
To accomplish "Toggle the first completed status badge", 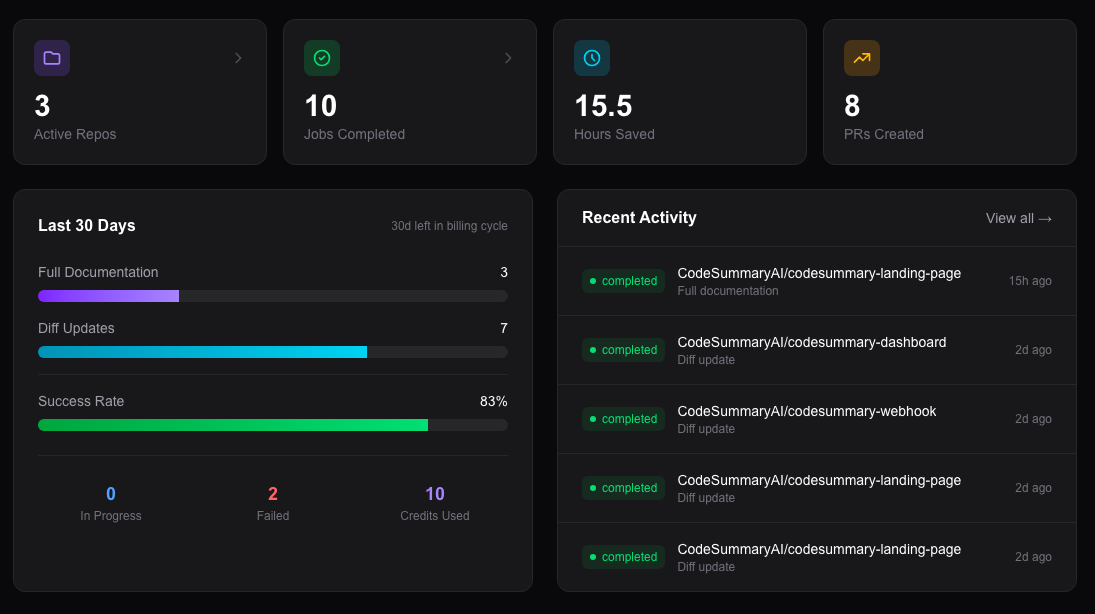I will point(623,281).
